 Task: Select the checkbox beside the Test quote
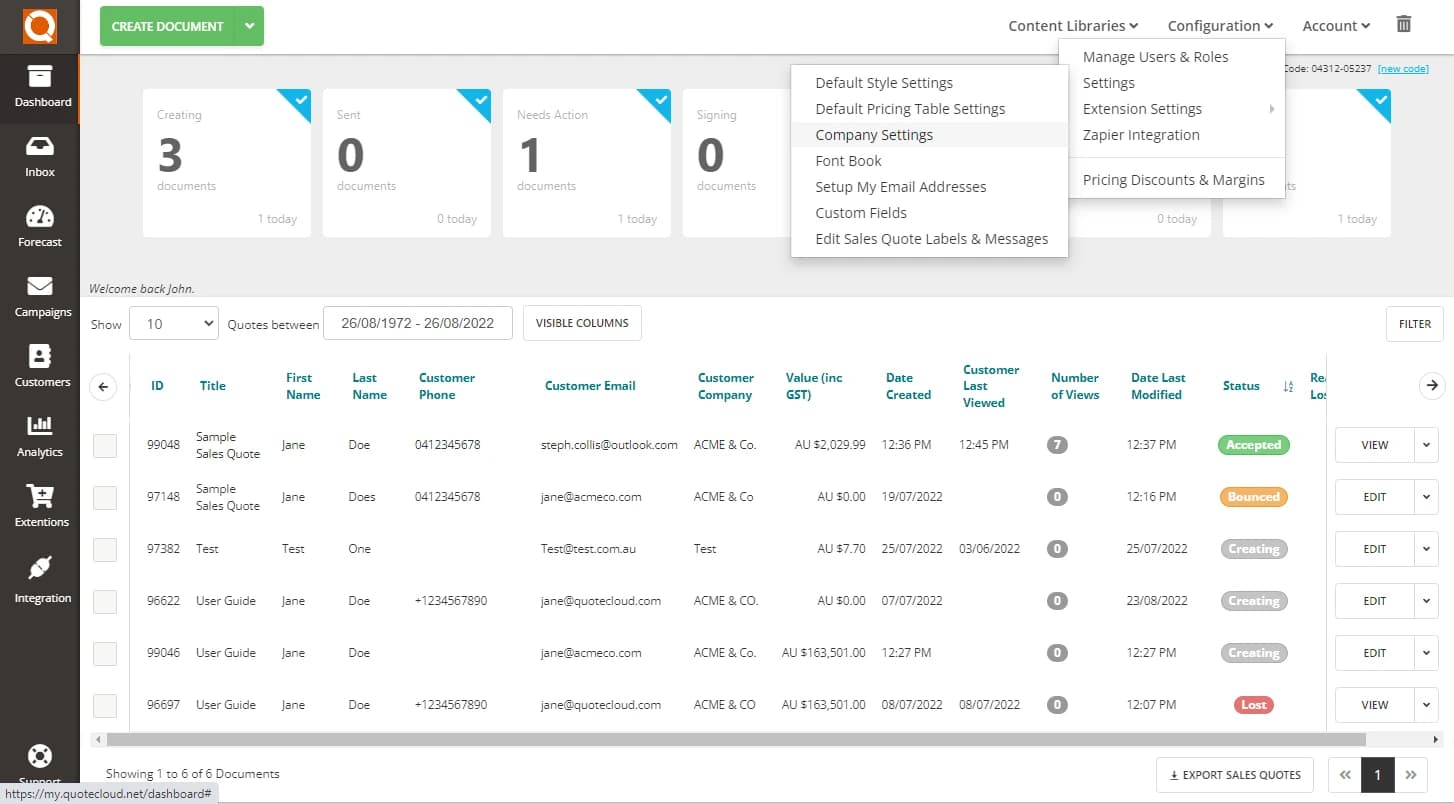click(104, 548)
